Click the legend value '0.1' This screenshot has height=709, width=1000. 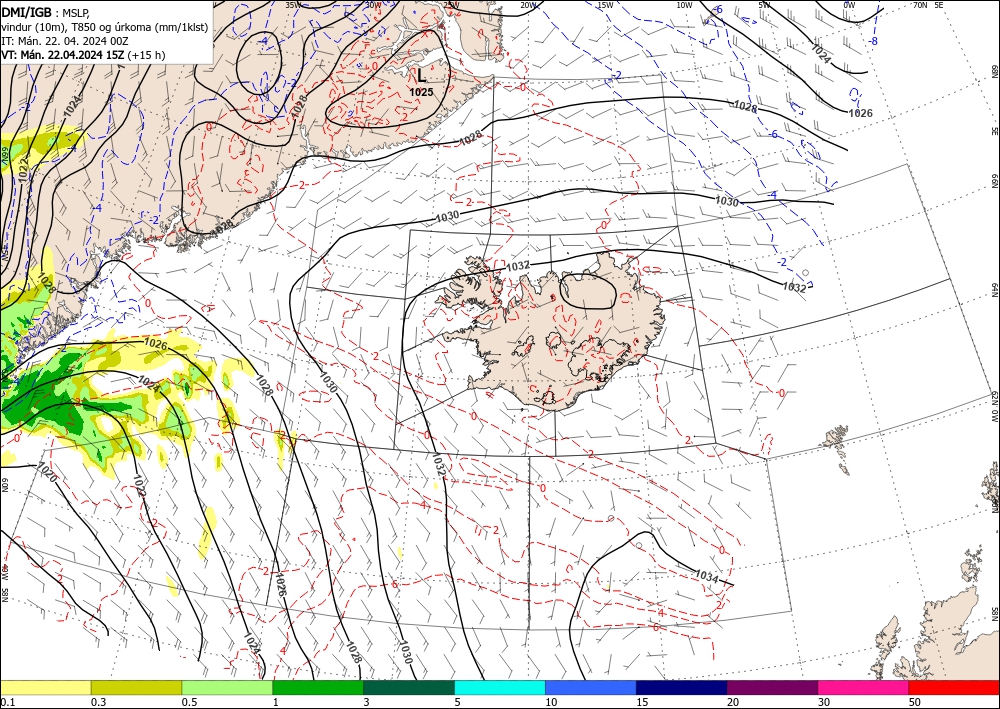point(7,702)
